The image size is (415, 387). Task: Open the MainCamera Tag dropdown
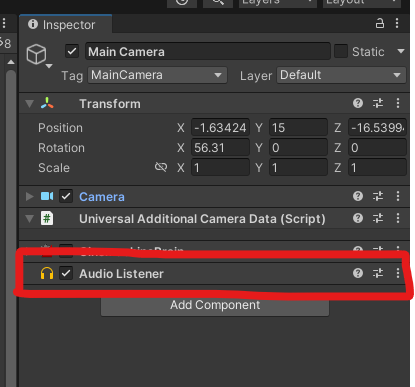157,75
